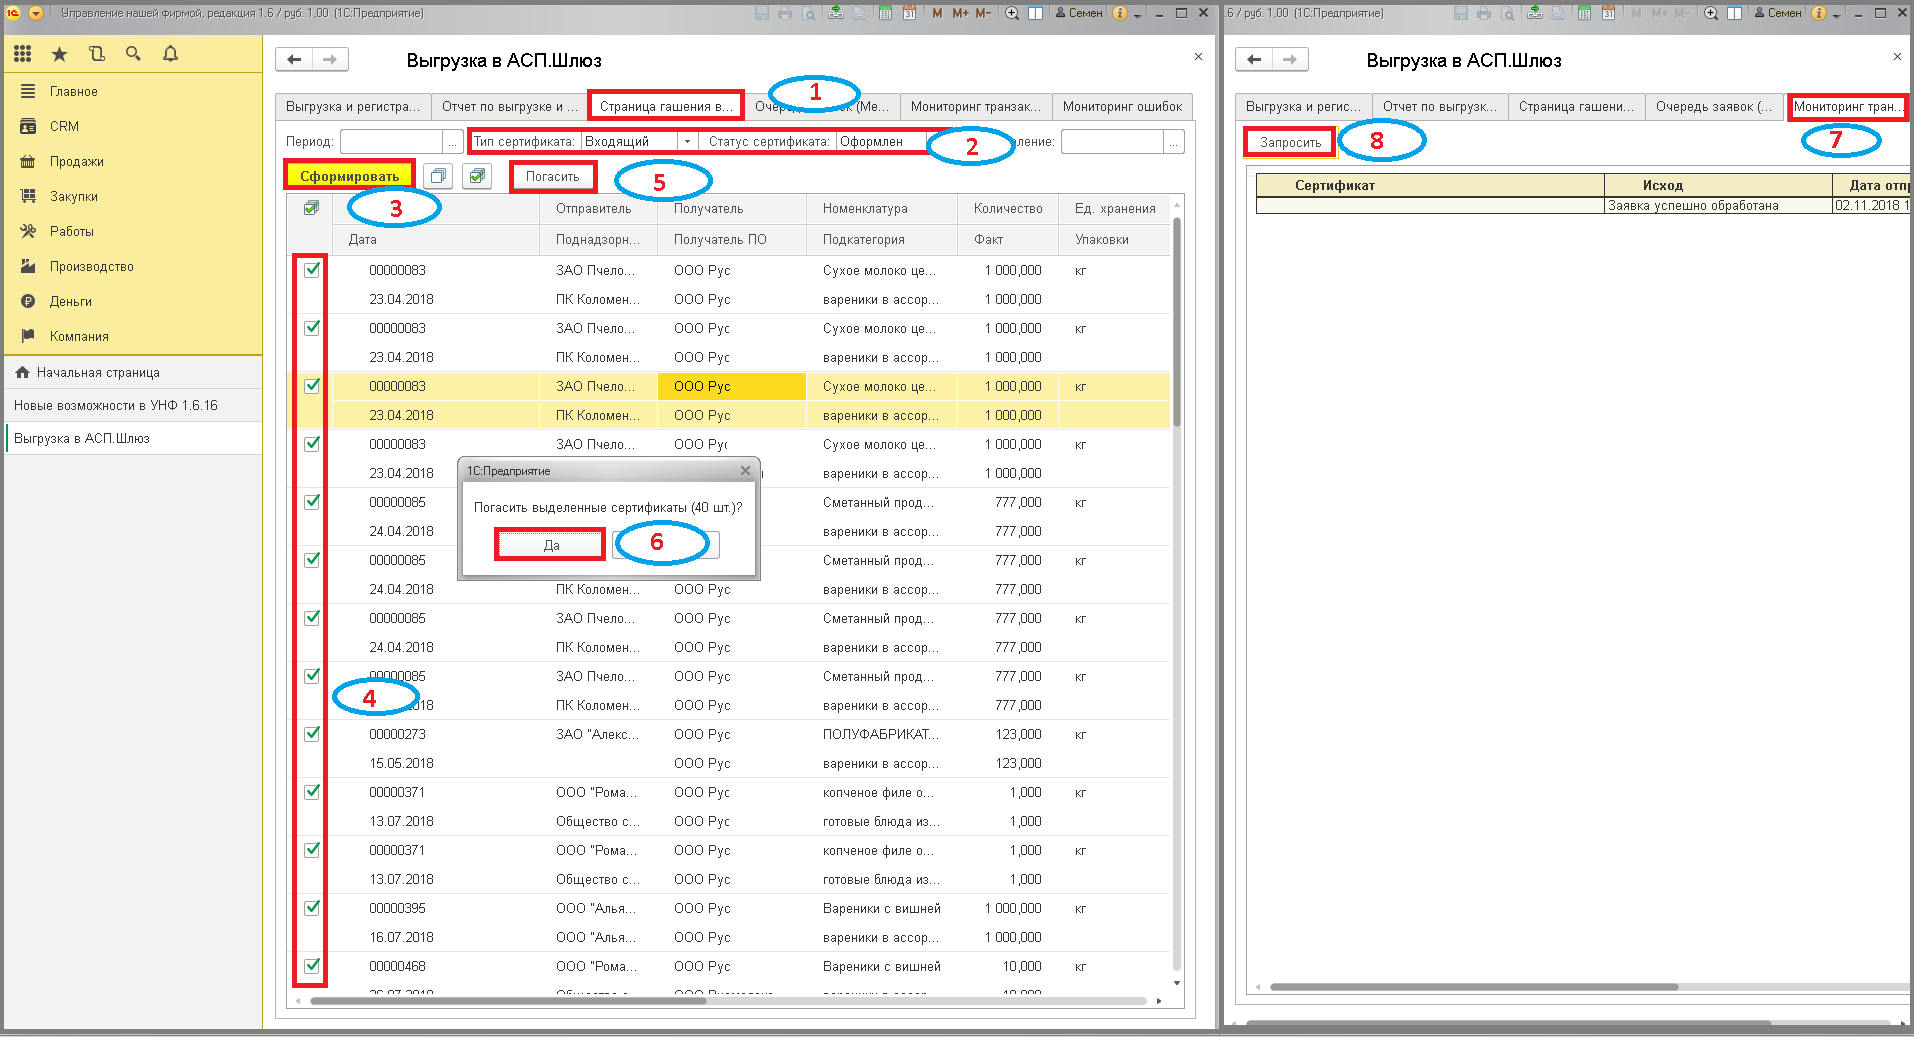Click panel layout icon in left window titlebar

pyautogui.click(x=1035, y=13)
